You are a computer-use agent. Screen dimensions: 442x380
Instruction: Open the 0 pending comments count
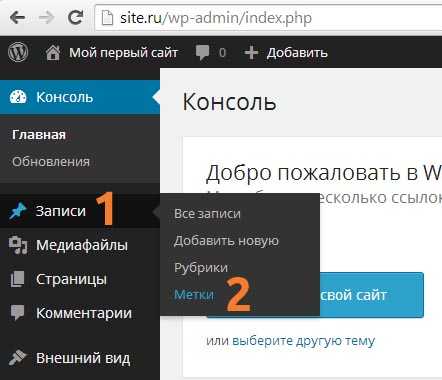[x=222, y=53]
